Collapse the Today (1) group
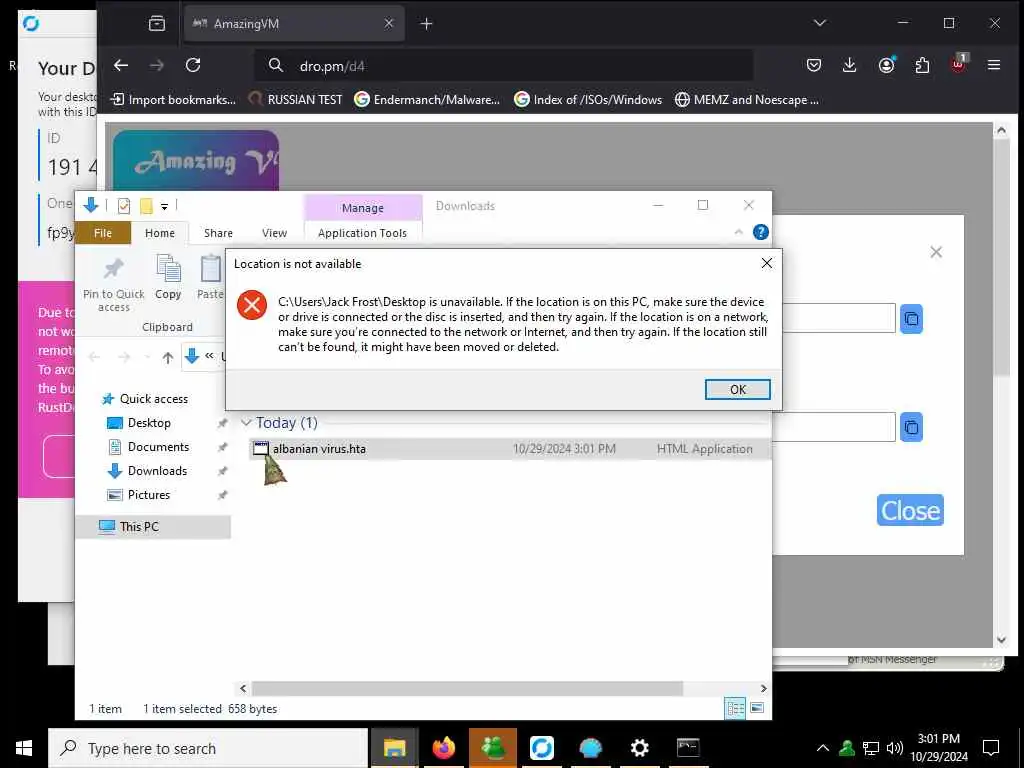 tap(246, 423)
